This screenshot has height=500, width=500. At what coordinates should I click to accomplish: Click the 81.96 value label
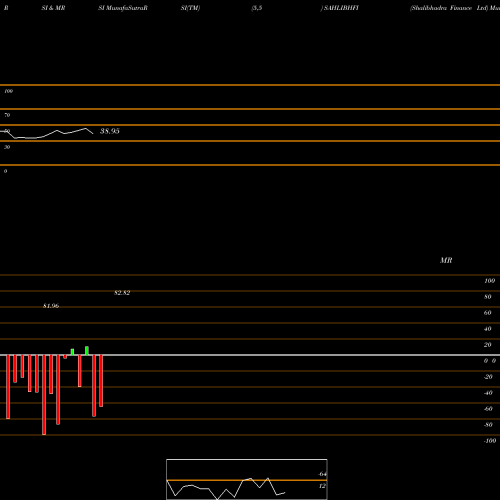pos(51,306)
